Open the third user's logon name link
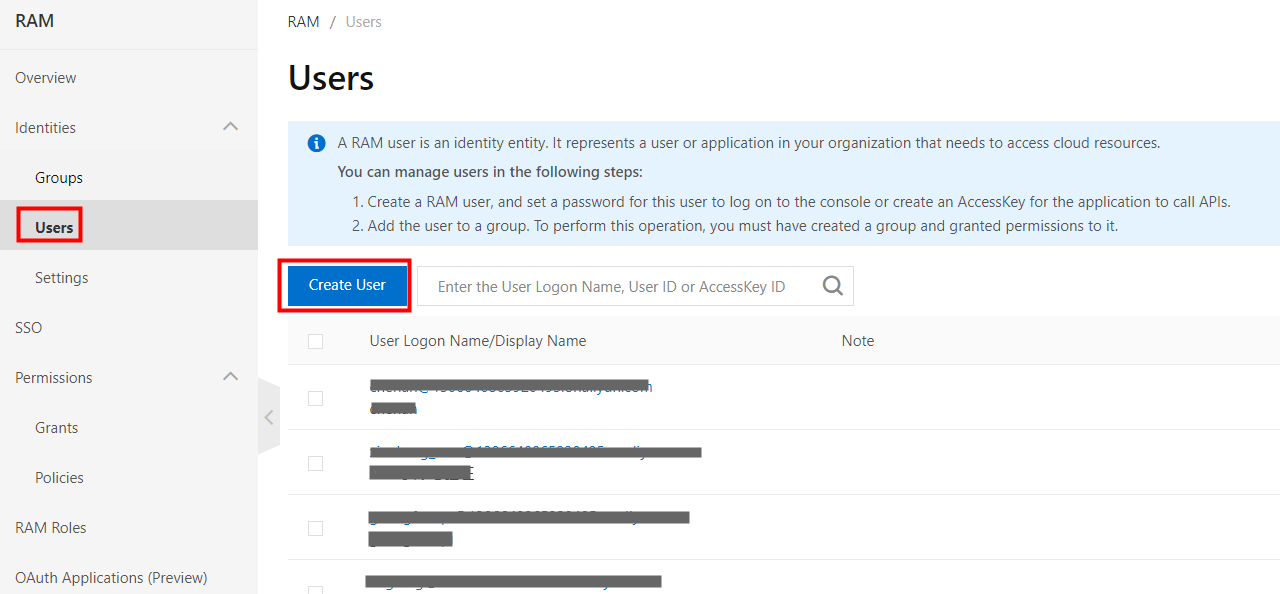 [530, 517]
